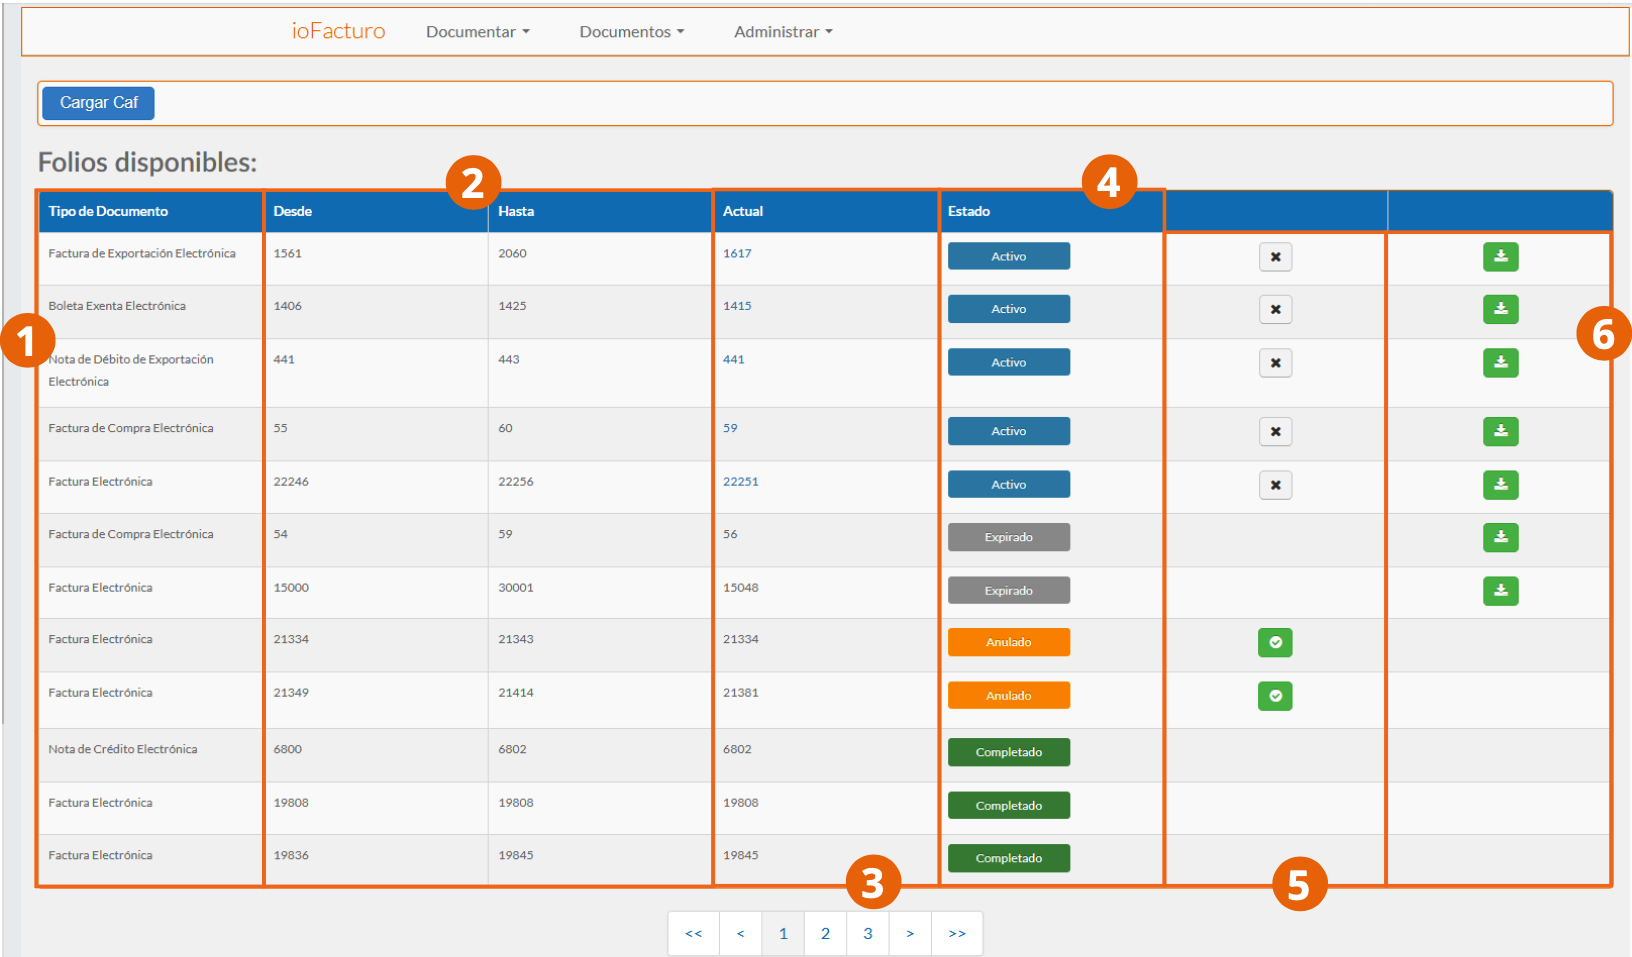Viewport: 1632px width, 957px height.
Task: Open the Documentar dropdown menu
Action: pyautogui.click(x=478, y=32)
